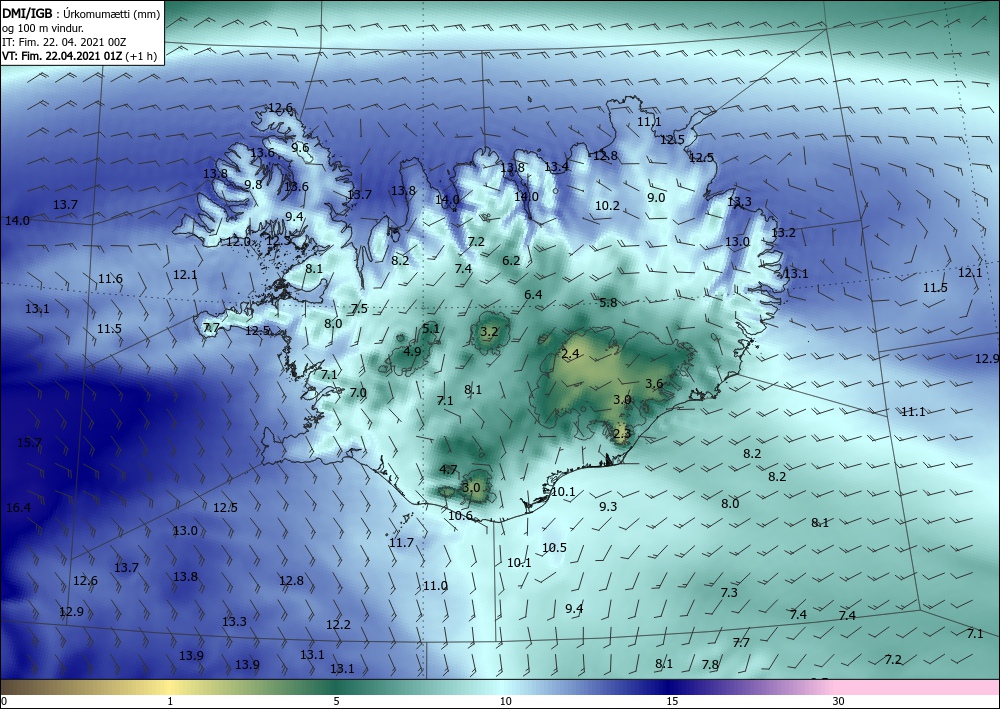This screenshot has width=1000, height=709.
Task: Click the 10.5 value over the sea
Action: click(554, 547)
